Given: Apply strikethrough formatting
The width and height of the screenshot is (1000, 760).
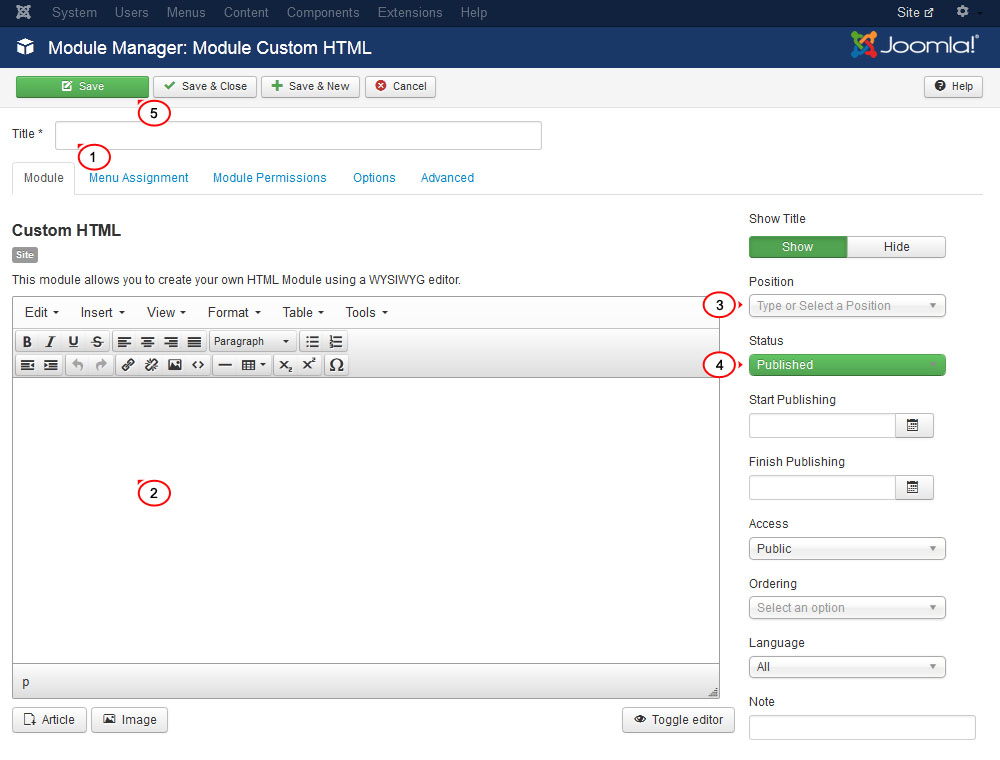Looking at the screenshot, I should [x=97, y=342].
